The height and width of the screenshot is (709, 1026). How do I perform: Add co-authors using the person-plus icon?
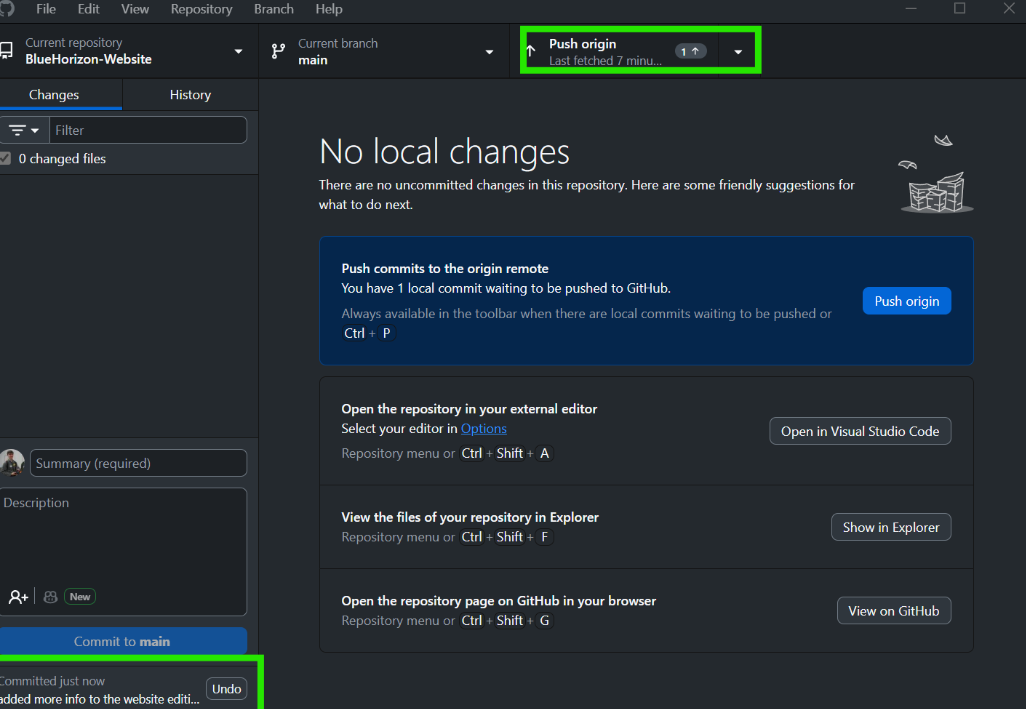pos(18,597)
